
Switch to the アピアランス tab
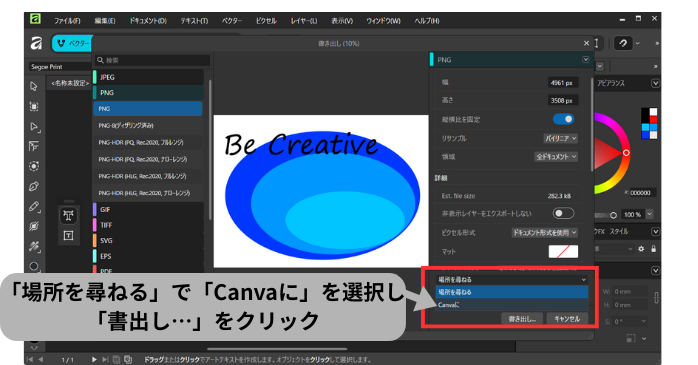(x=611, y=83)
